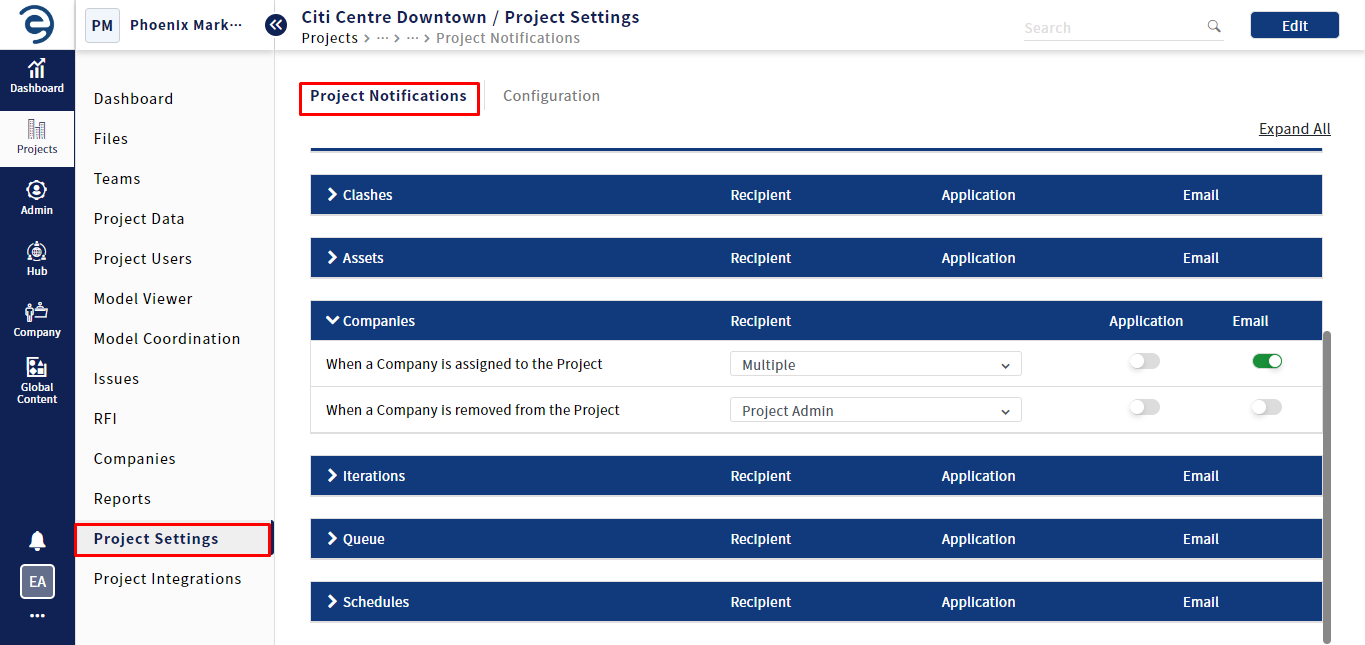Click the Project Notifications breadcrumb text
Viewport: 1365px width, 645px height.
[x=508, y=38]
